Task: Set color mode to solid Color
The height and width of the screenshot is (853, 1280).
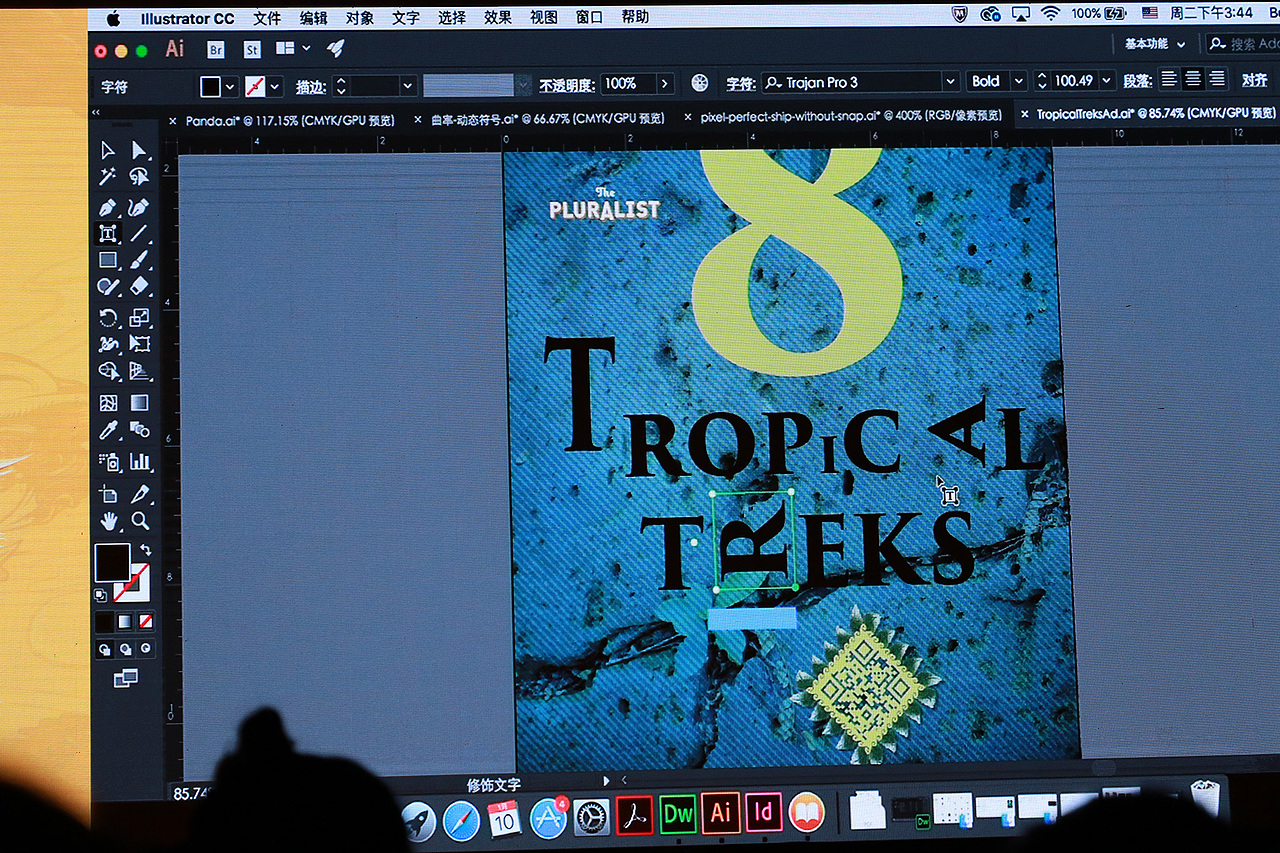Action: [104, 621]
